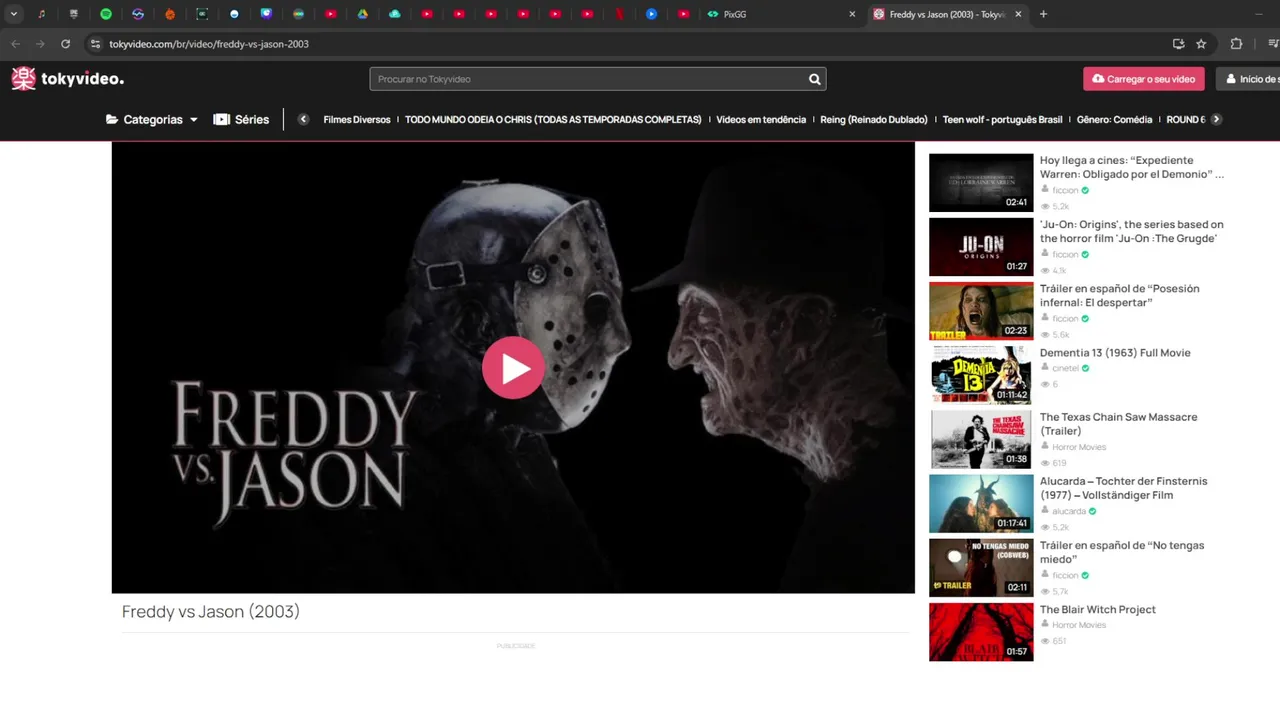This screenshot has height=720, width=1280.
Task: Go forward in browser history
Action: click(x=40, y=44)
